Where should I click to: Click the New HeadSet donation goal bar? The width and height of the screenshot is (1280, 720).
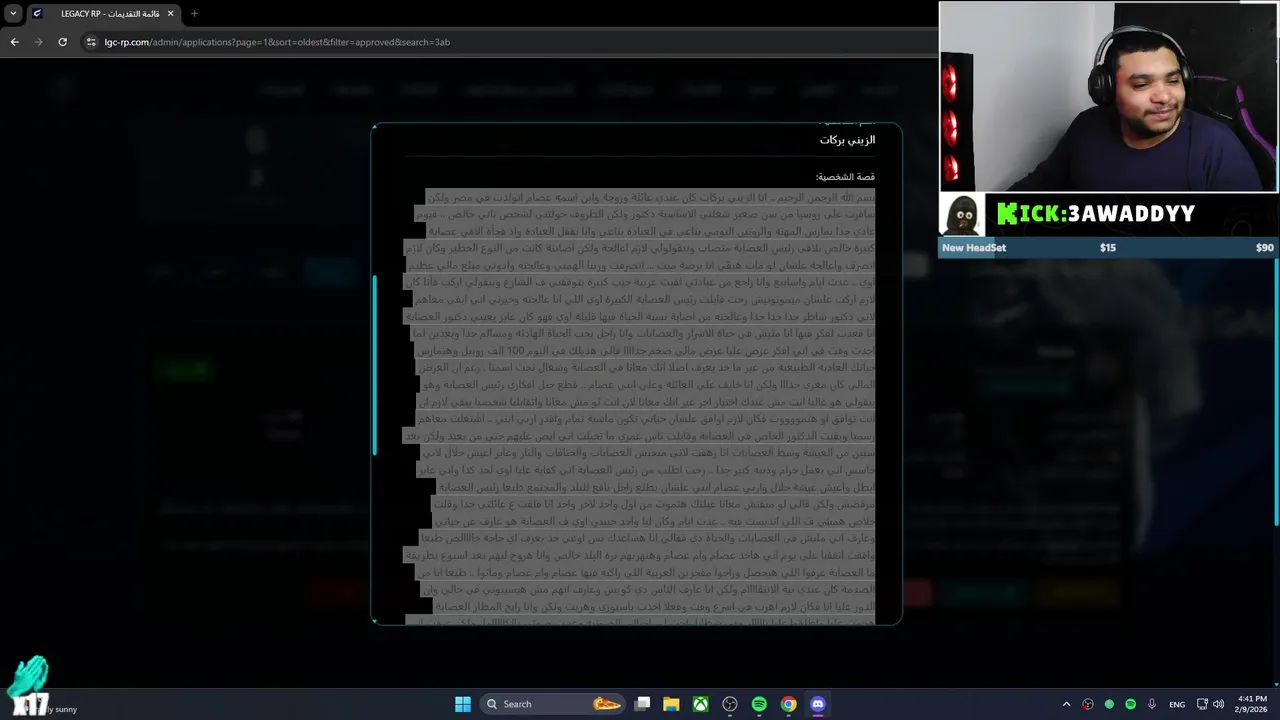point(1107,247)
